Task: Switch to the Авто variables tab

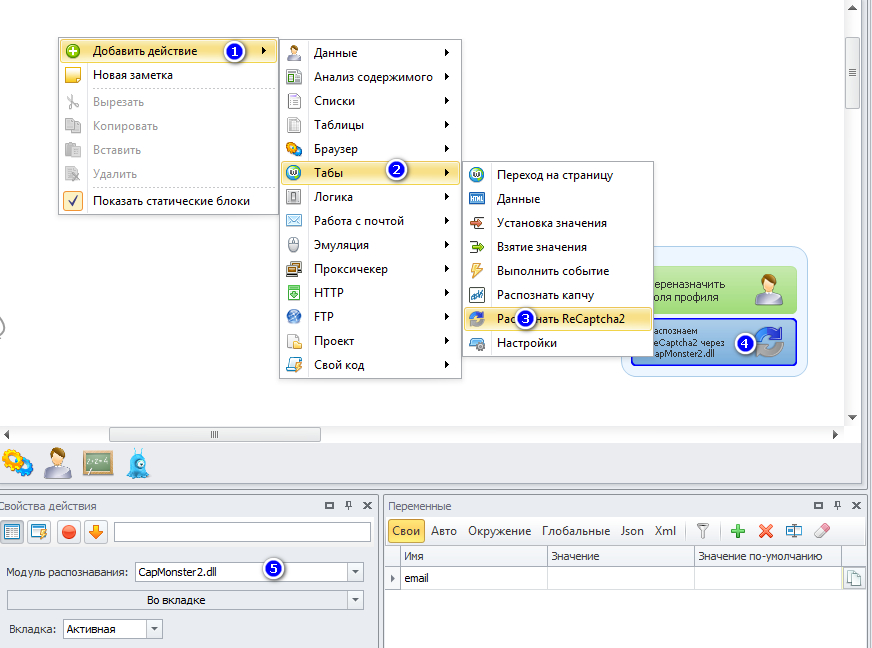Action: [x=444, y=531]
